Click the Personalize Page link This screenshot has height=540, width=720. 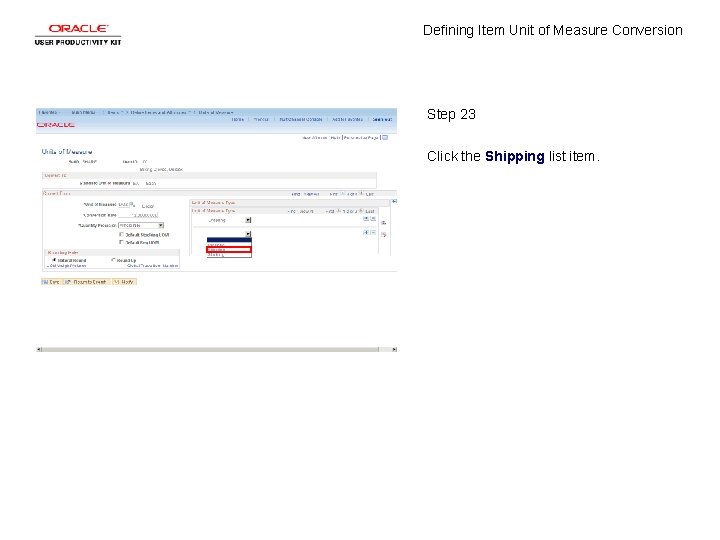pyautogui.click(x=361, y=138)
